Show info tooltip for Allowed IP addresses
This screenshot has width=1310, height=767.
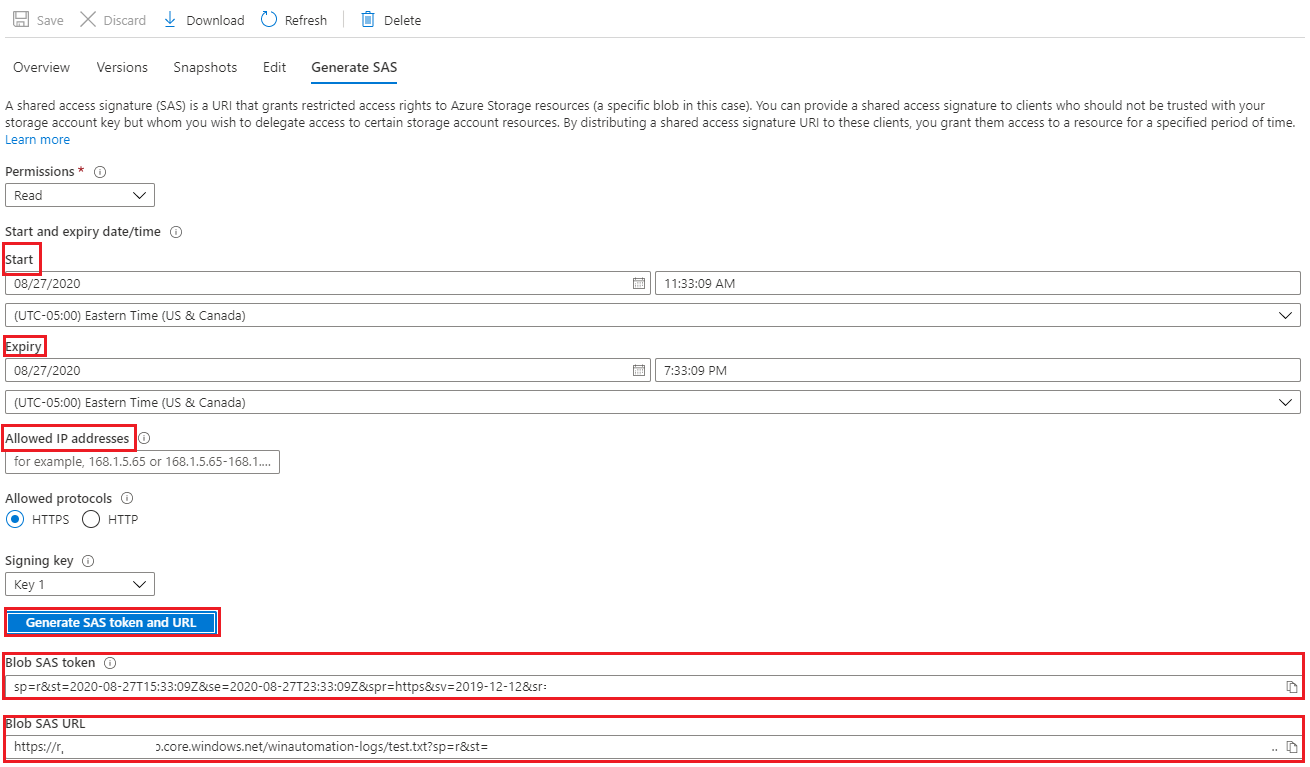coord(145,439)
